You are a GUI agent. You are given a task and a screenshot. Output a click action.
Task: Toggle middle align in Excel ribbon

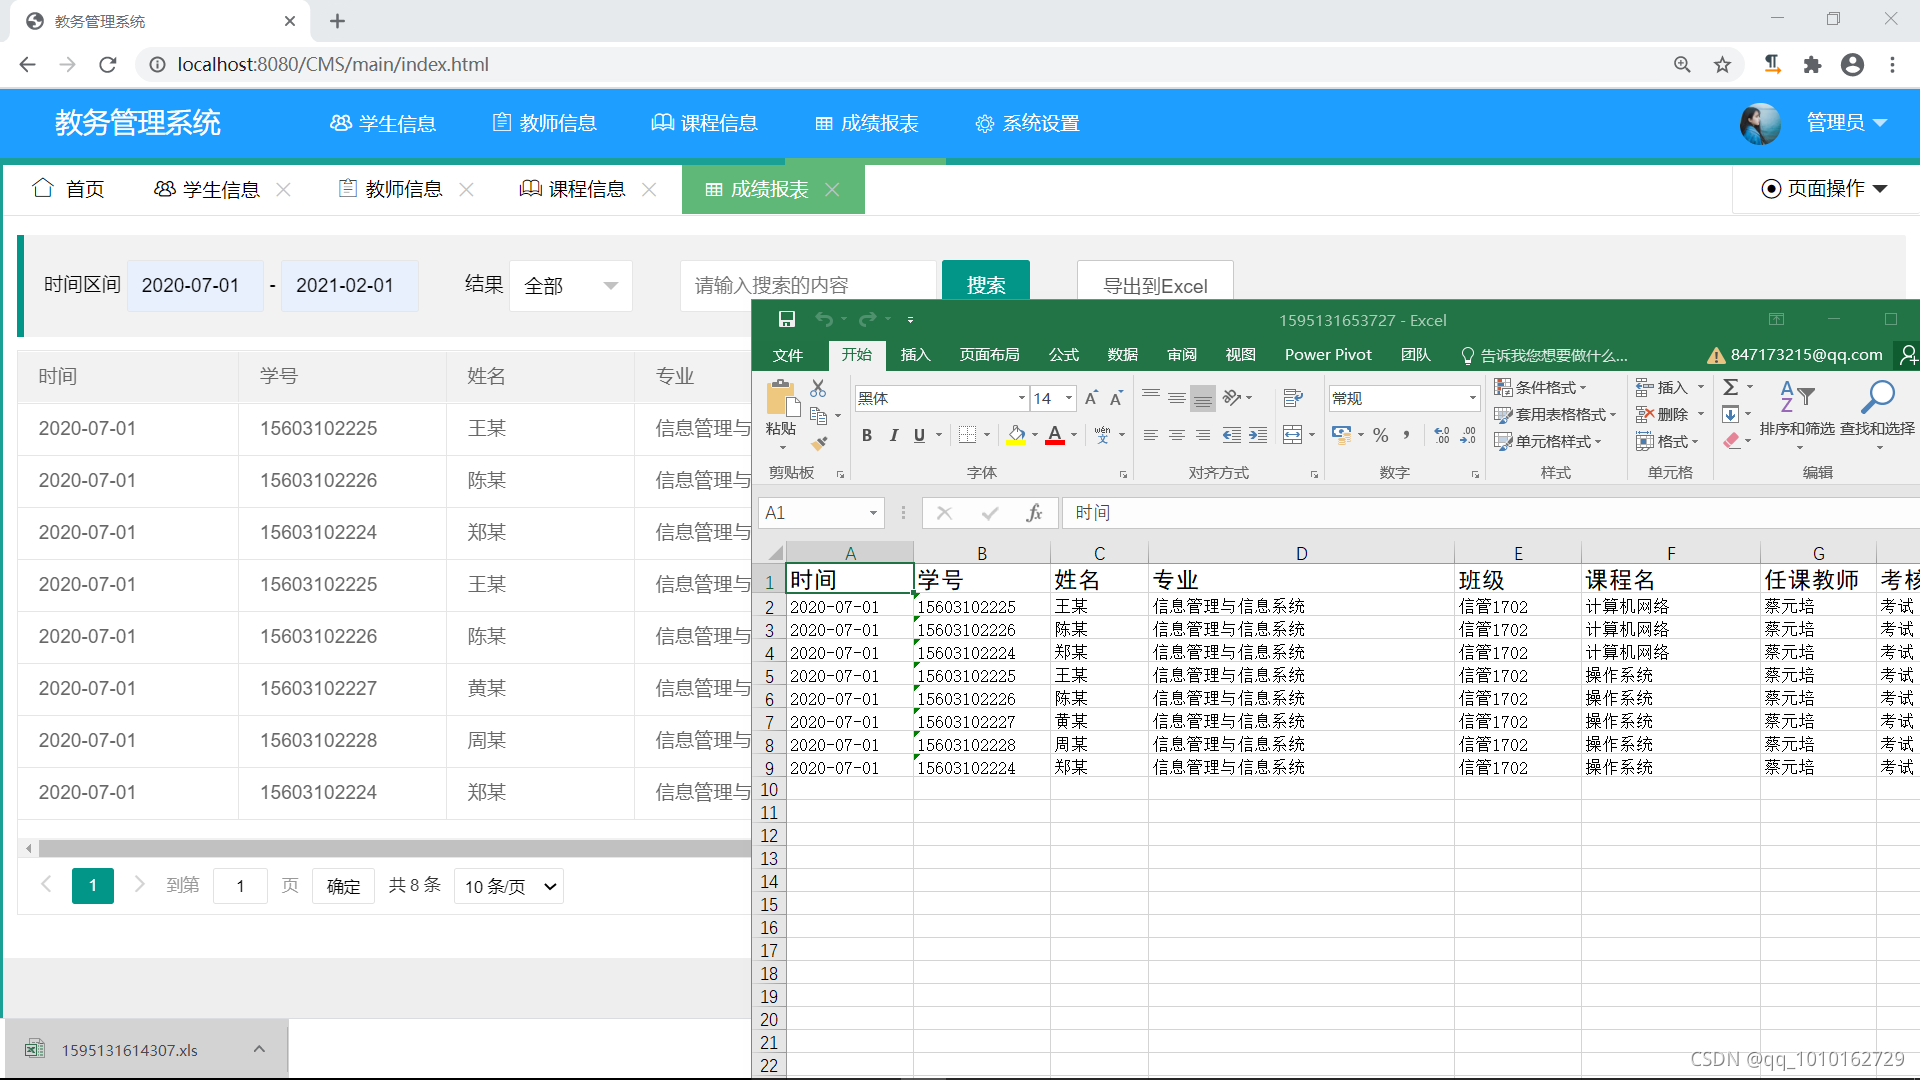point(1177,398)
